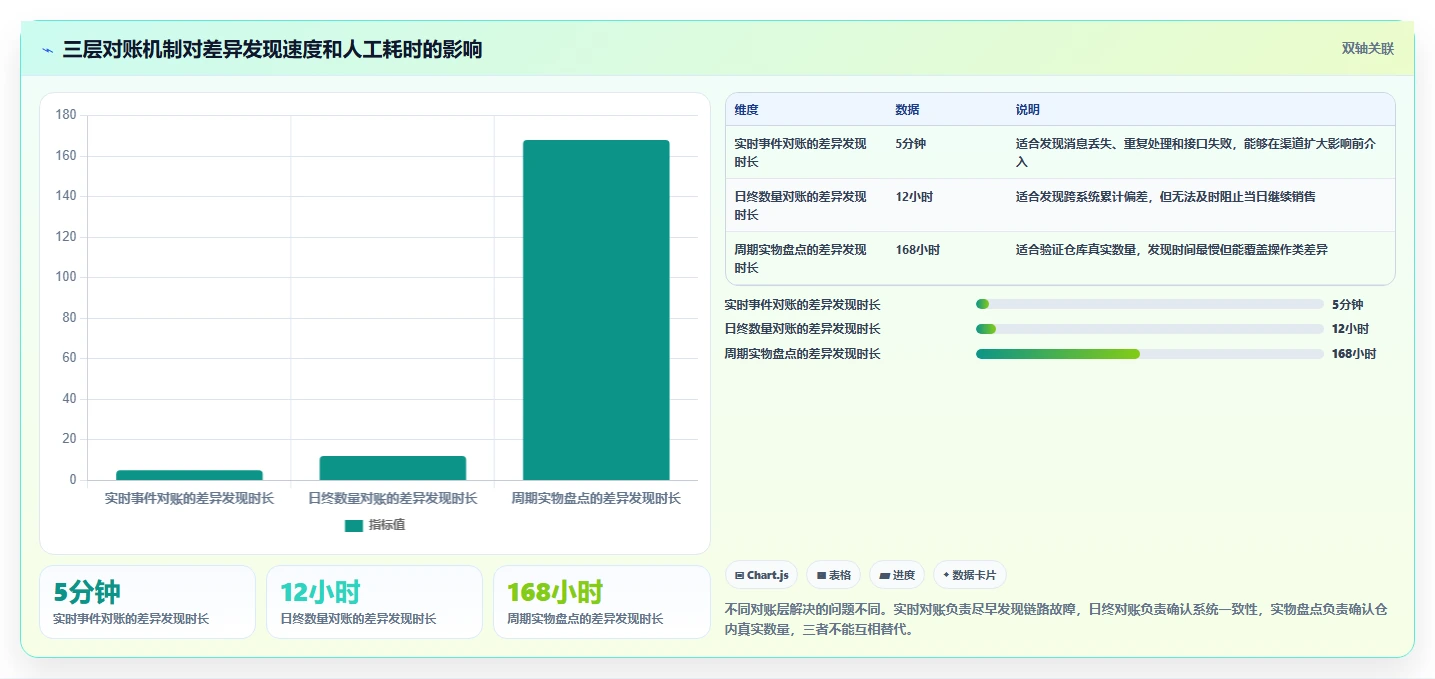Click the chart bar for 日终数量对账
This screenshot has width=1435, height=679.
click(393, 468)
